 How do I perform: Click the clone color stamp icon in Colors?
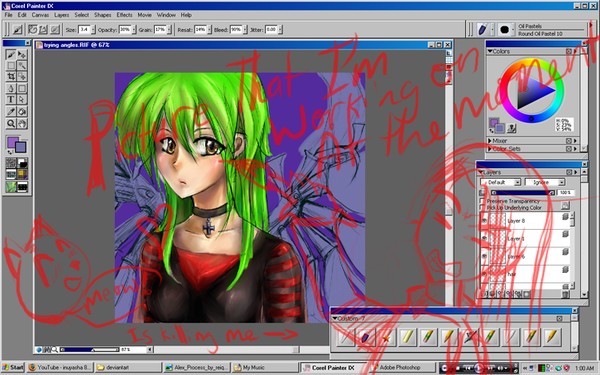coord(511,128)
